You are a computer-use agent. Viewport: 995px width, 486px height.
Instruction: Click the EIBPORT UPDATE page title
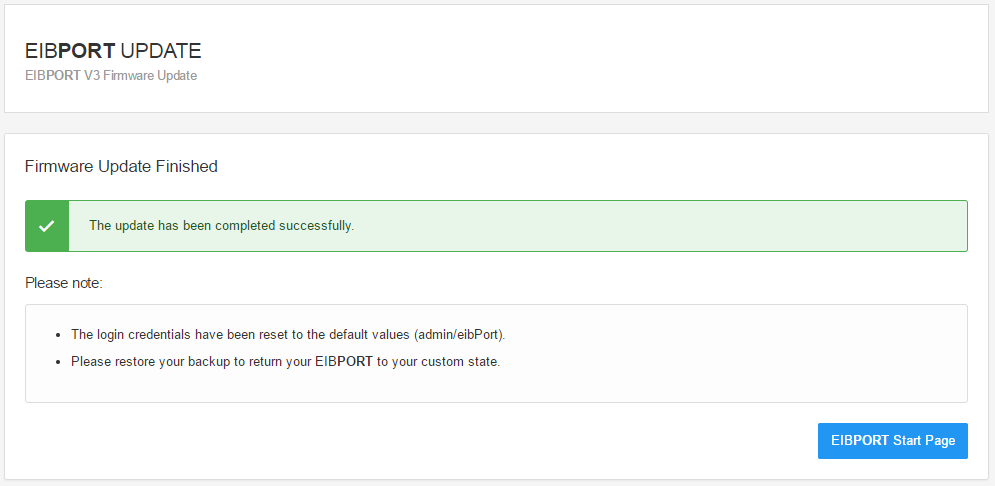pyautogui.click(x=113, y=51)
